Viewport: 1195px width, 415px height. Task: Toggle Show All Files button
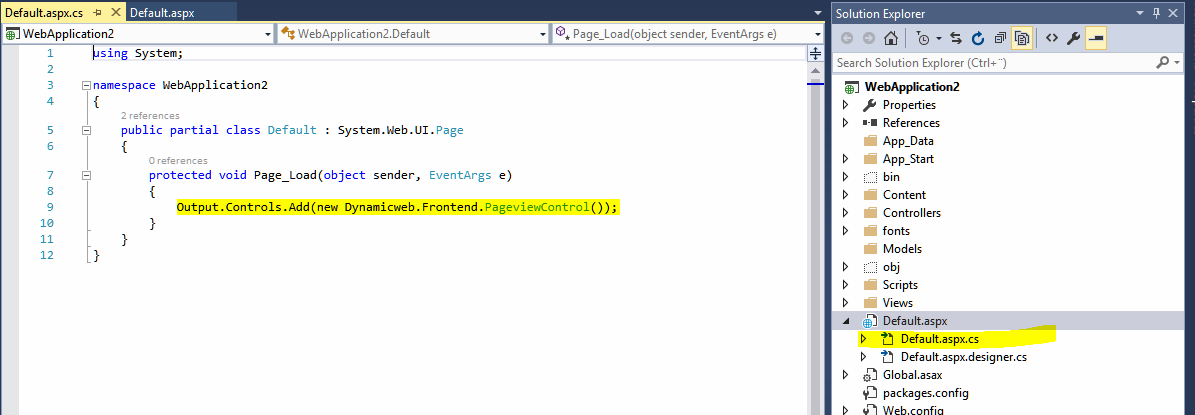pos(1022,38)
